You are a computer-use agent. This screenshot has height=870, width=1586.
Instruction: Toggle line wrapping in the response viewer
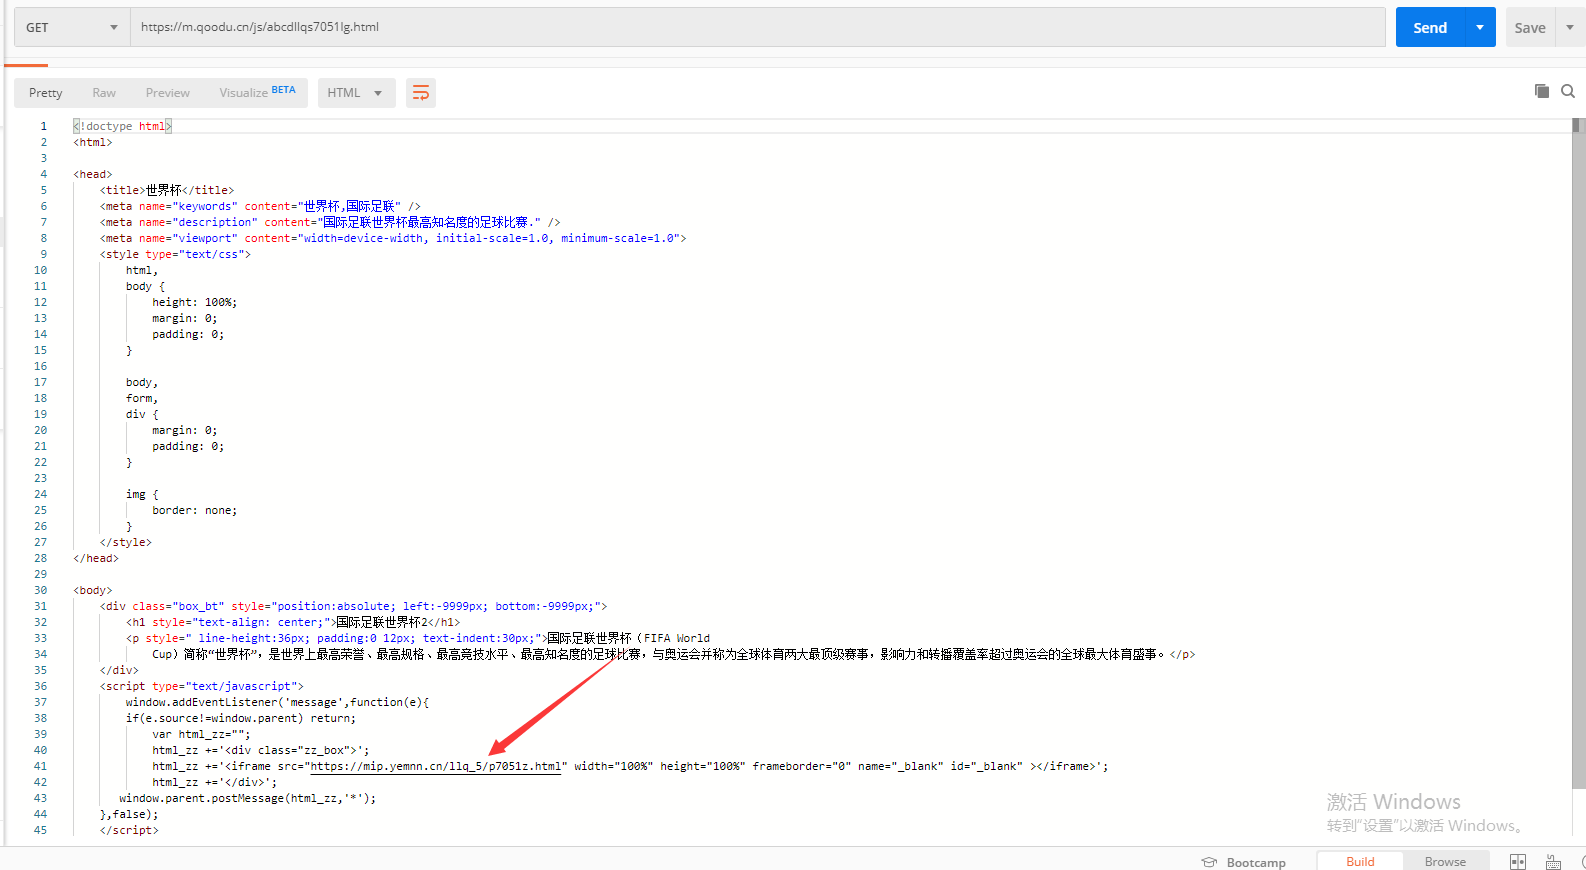[421, 93]
